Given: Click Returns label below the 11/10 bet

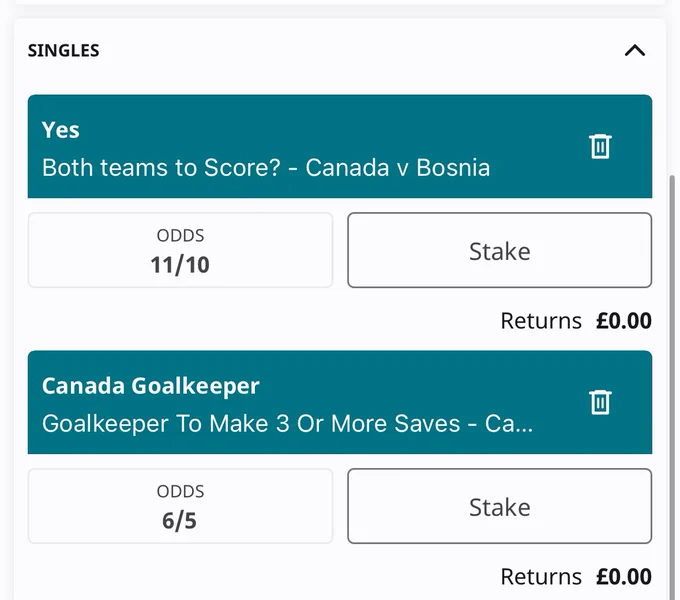Looking at the screenshot, I should coord(541,321).
